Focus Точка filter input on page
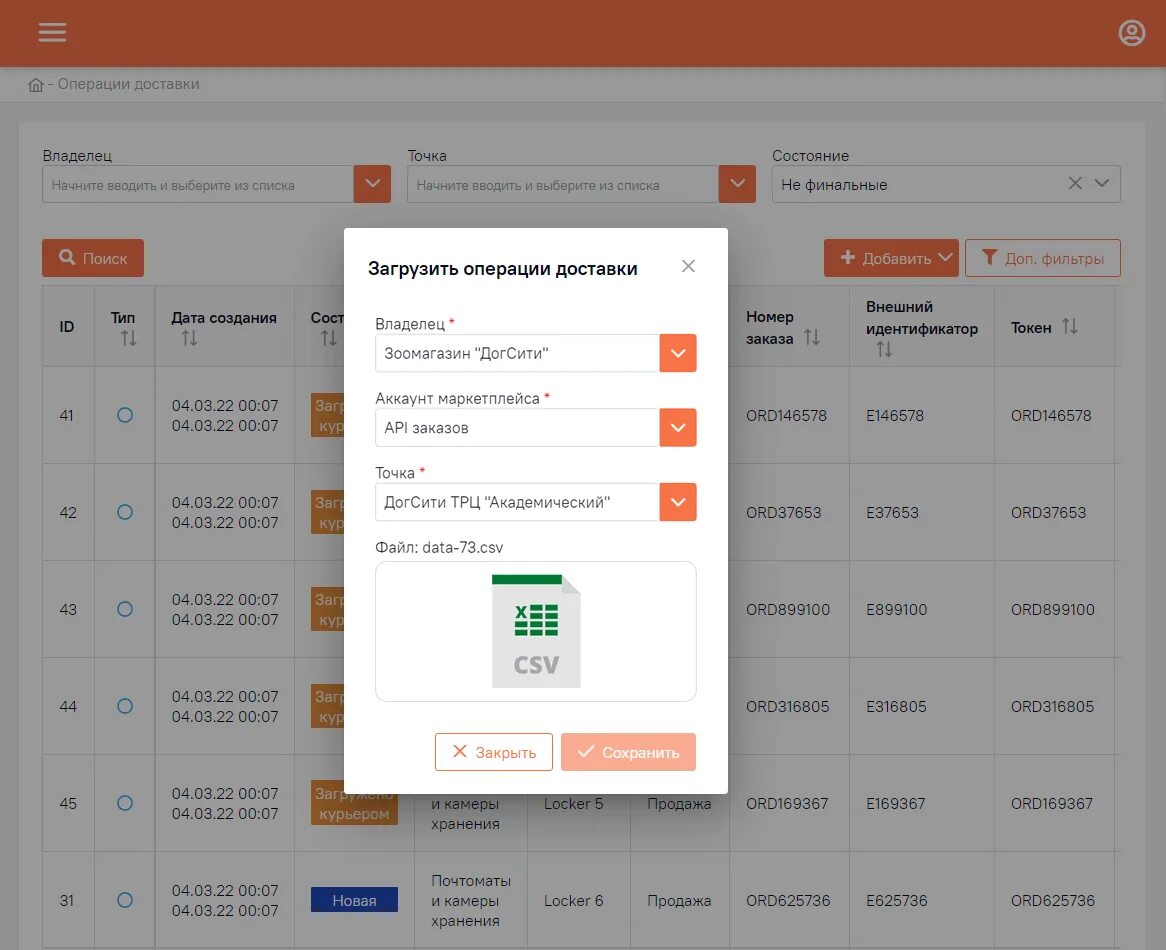 pyautogui.click(x=563, y=184)
